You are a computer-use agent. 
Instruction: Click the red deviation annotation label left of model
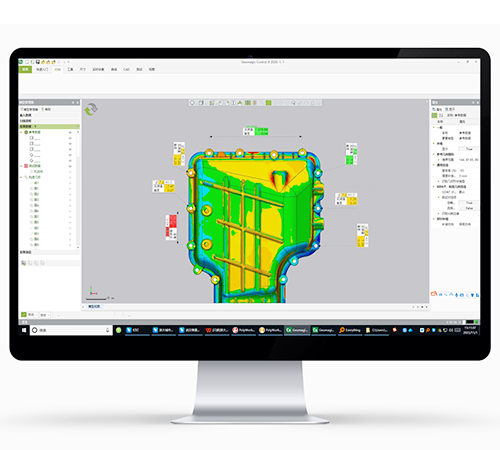[x=171, y=227]
